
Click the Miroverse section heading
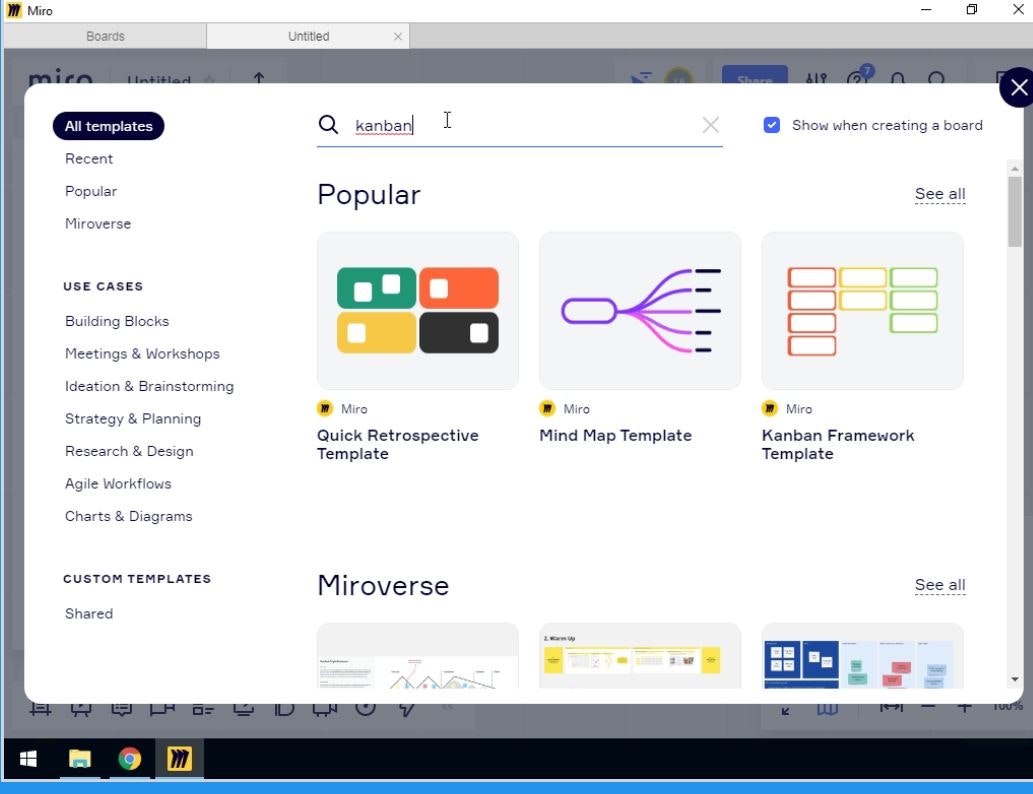coord(383,586)
